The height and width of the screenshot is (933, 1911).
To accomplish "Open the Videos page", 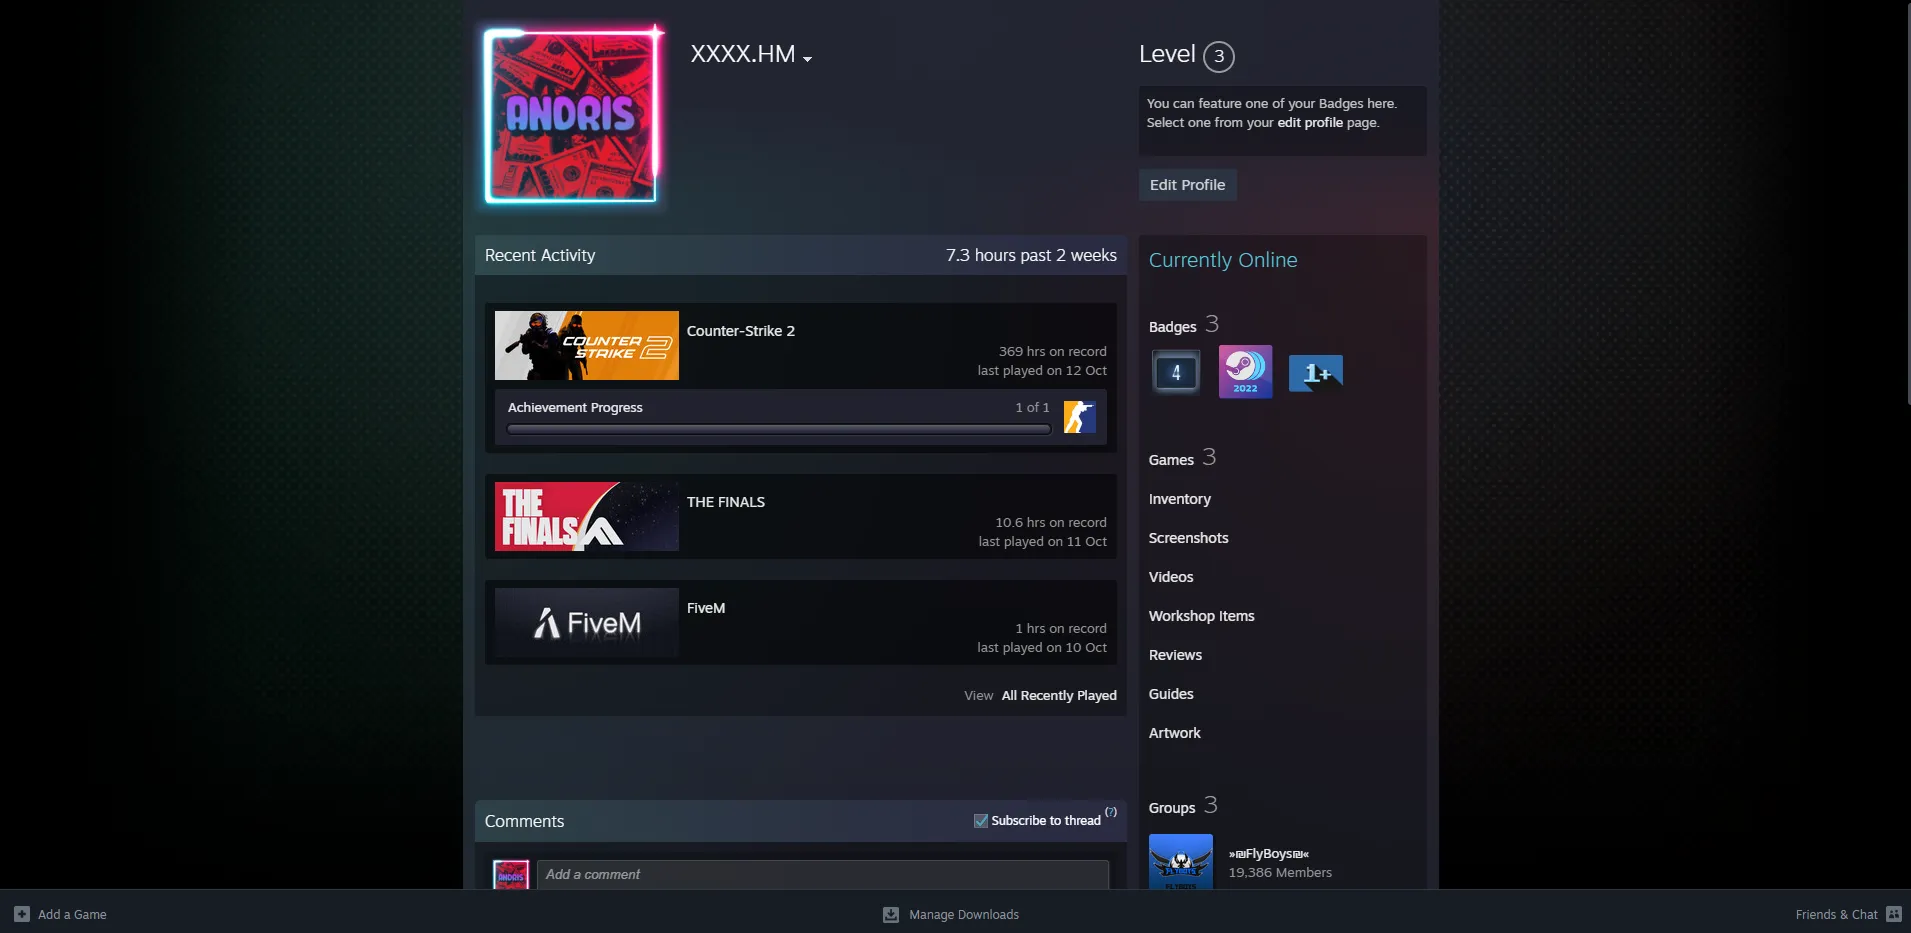I will click(1171, 577).
